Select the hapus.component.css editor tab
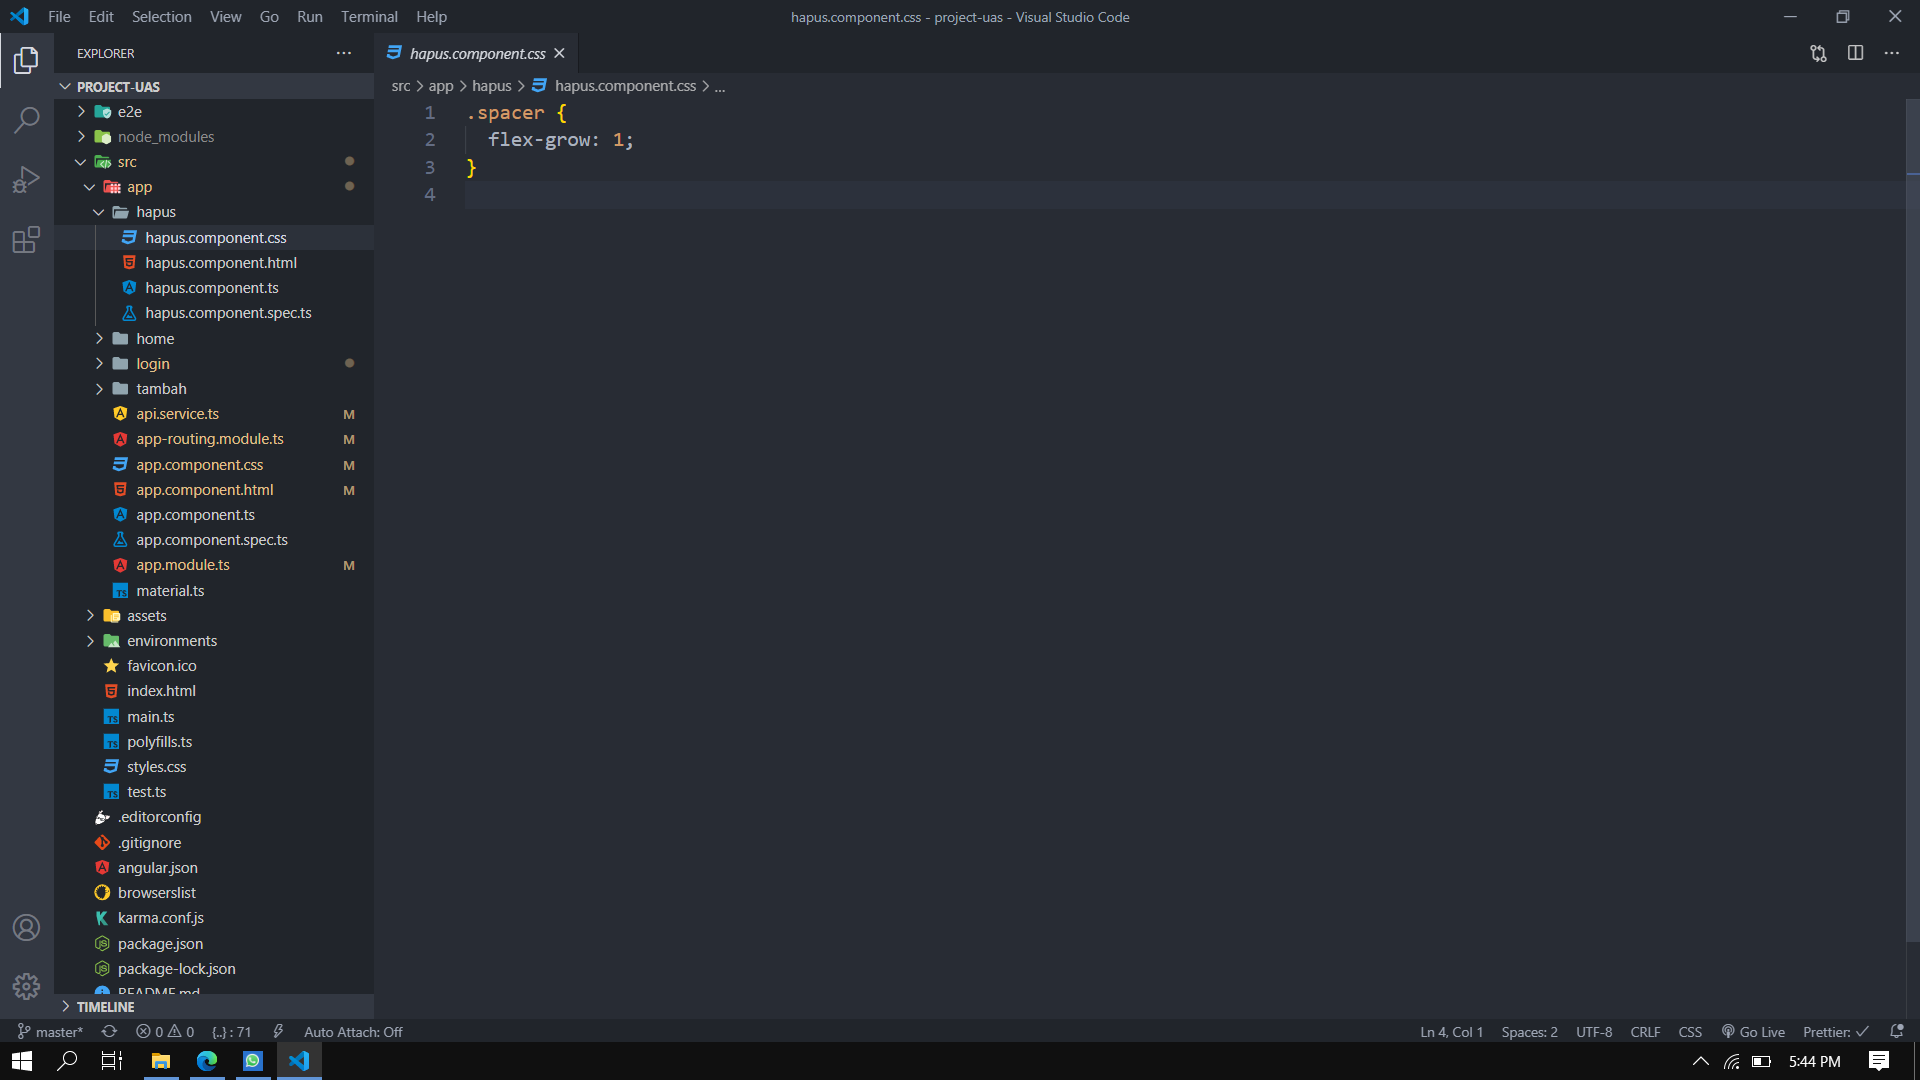 coord(476,53)
